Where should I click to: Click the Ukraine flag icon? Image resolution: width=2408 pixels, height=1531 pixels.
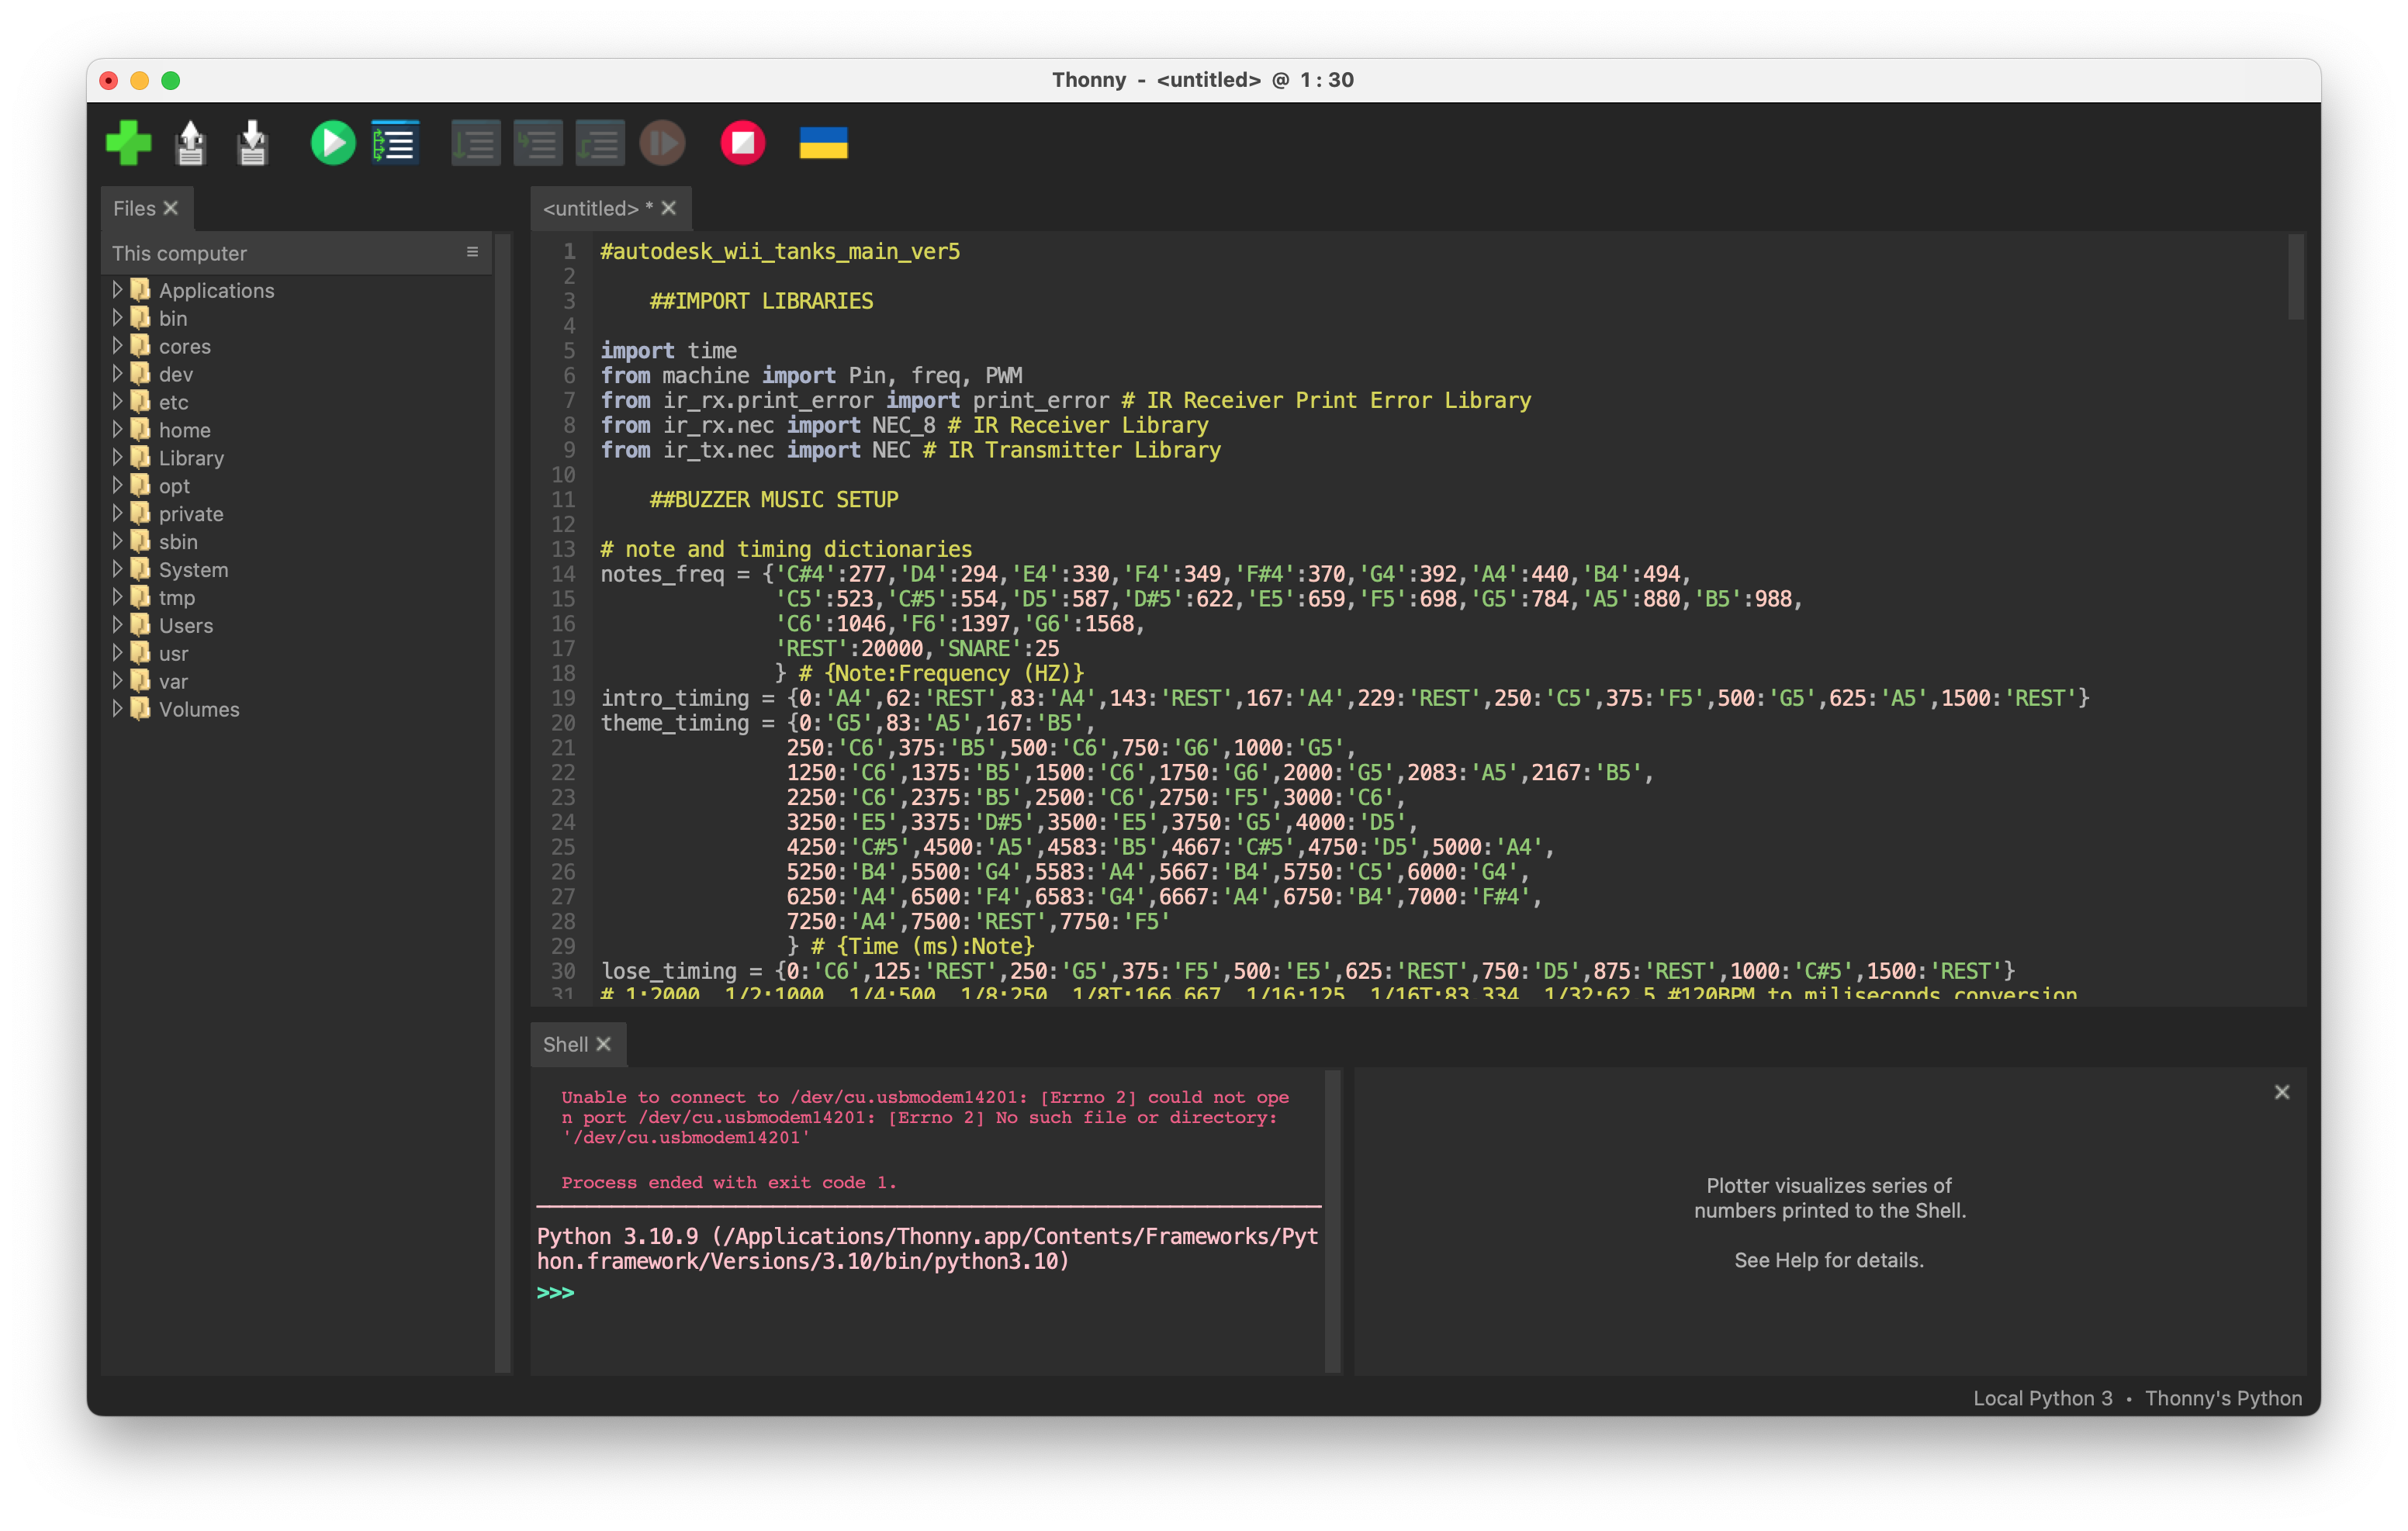pyautogui.click(x=823, y=143)
